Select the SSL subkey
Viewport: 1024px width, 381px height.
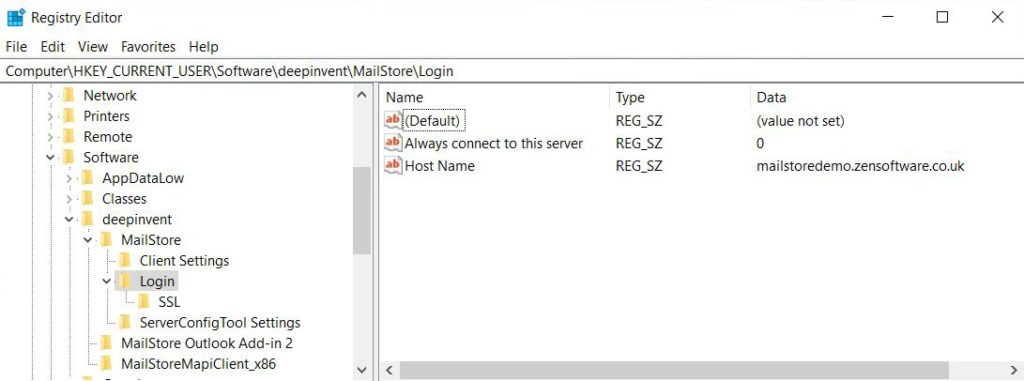pos(169,302)
